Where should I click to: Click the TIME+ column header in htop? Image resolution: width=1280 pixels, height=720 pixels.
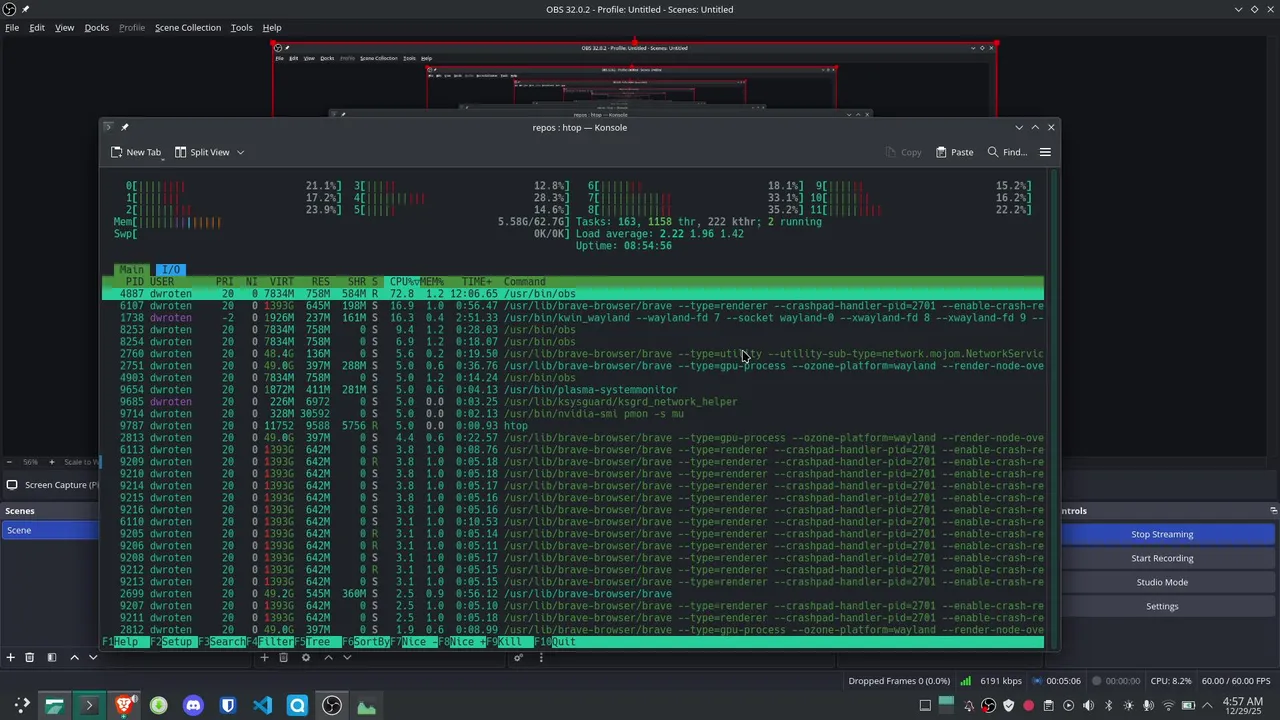coord(476,282)
